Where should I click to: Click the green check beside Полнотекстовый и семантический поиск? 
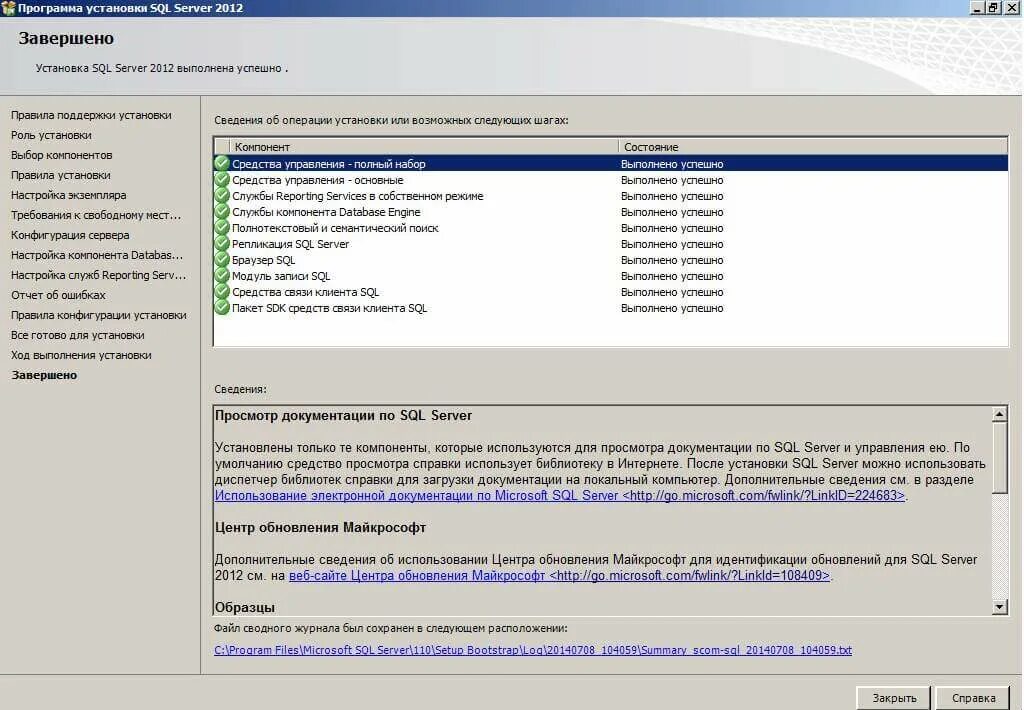click(222, 228)
